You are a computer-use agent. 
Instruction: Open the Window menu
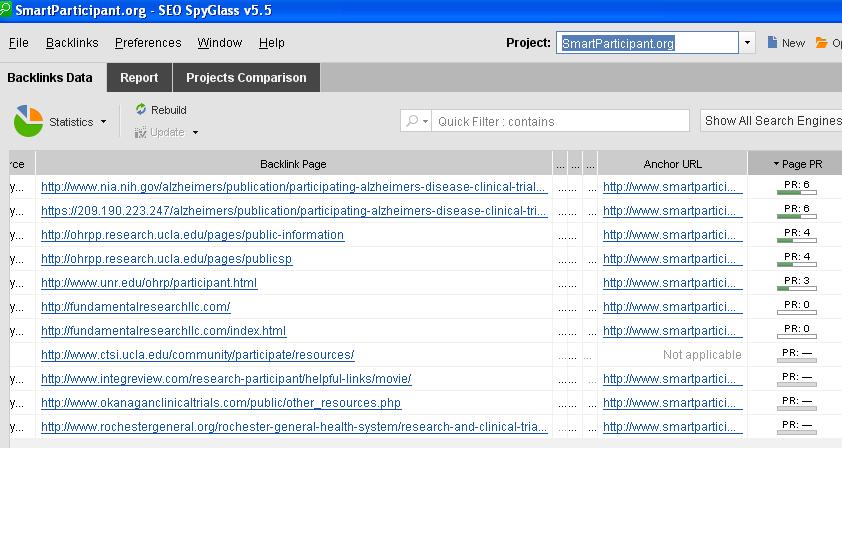(220, 43)
